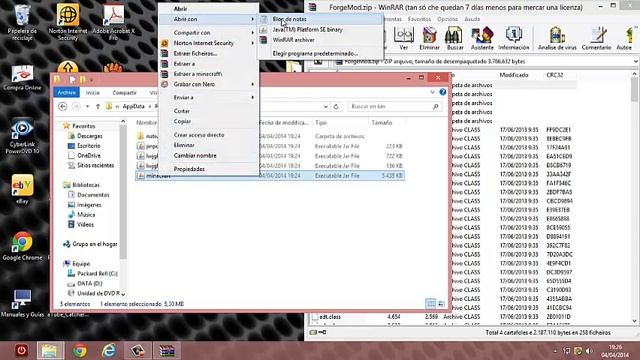Click the Explorer up-folder arrow
Screen dimensions: 640x360
coord(98,107)
